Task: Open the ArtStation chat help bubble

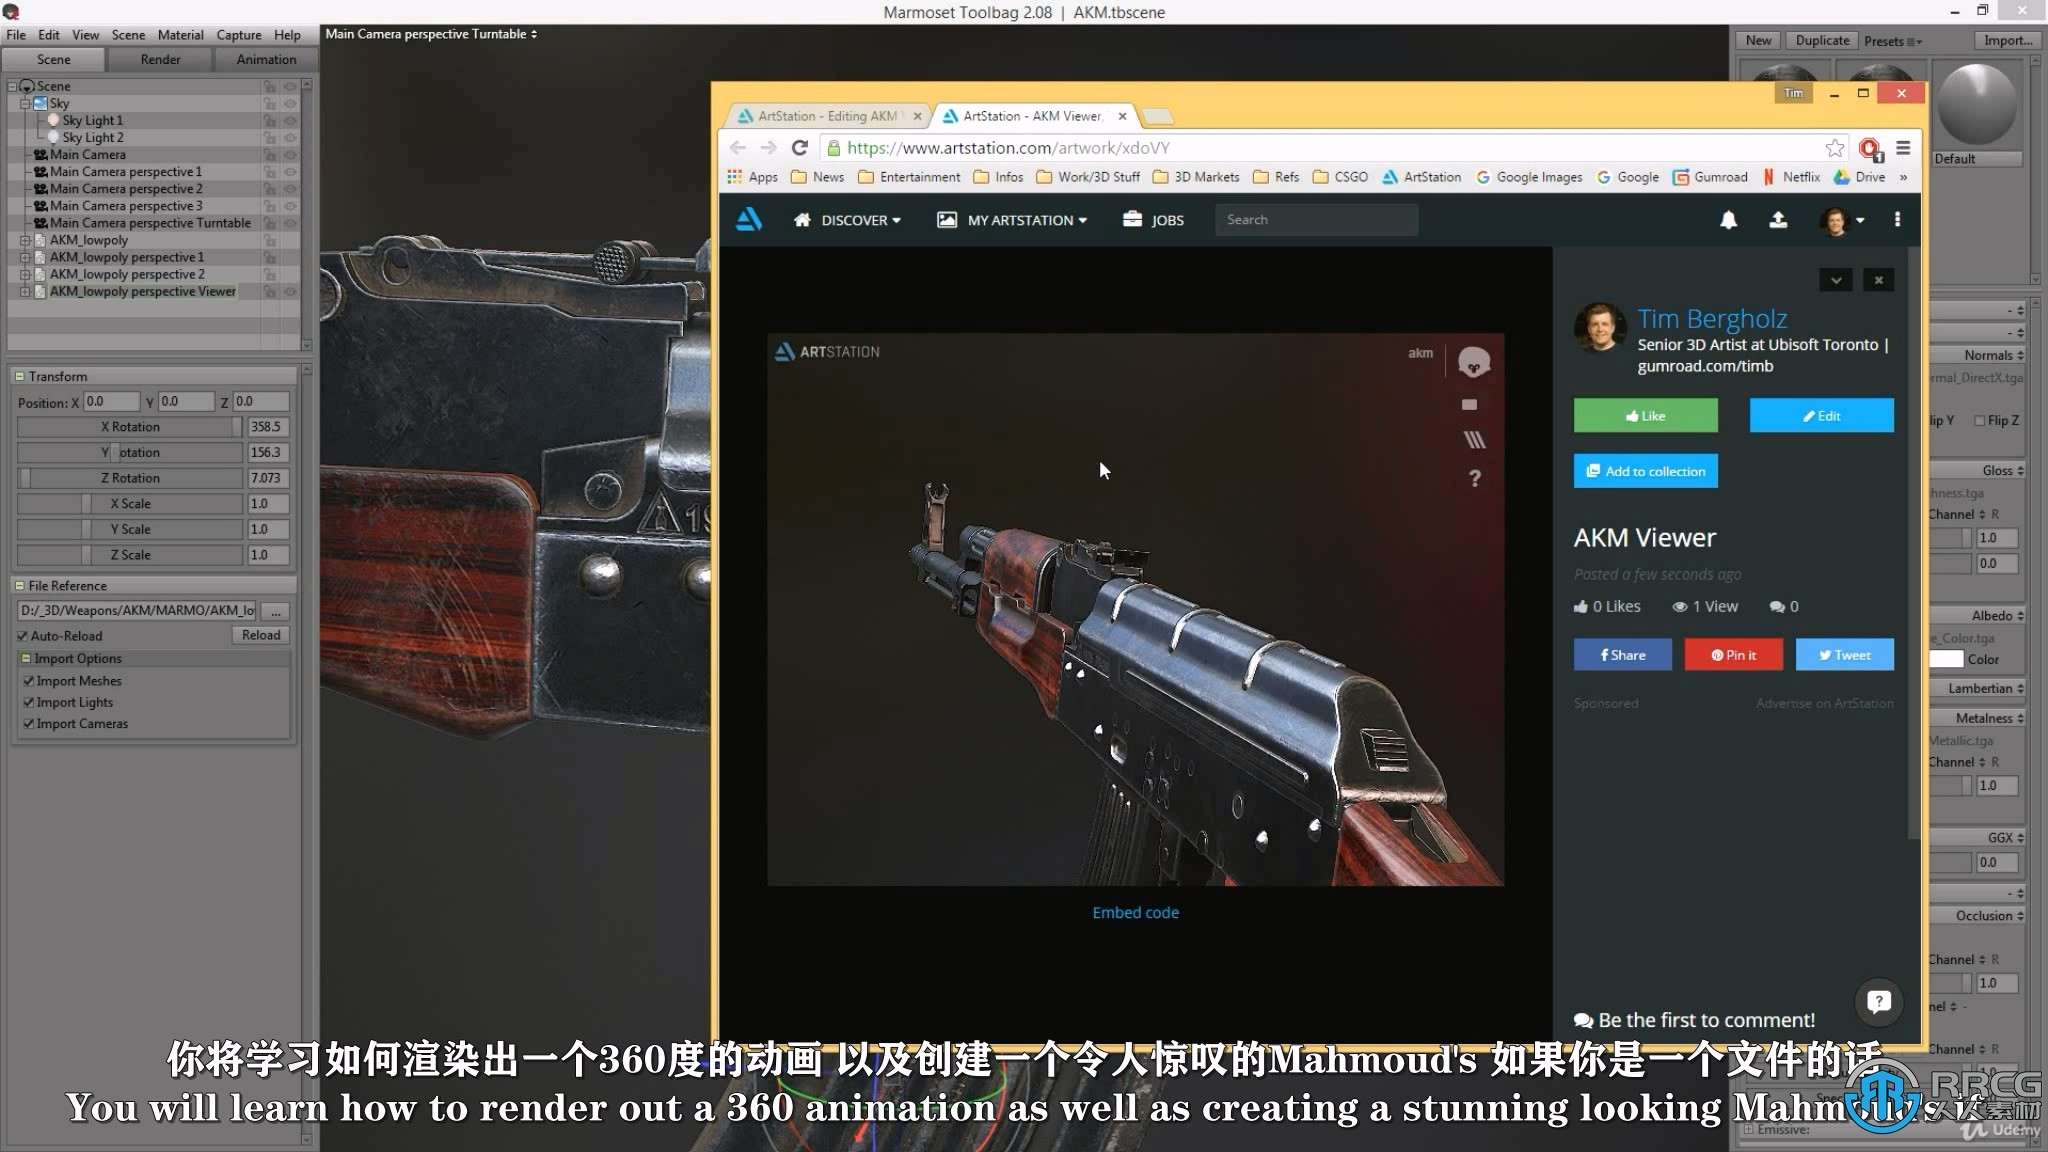Action: pyautogui.click(x=1878, y=1001)
